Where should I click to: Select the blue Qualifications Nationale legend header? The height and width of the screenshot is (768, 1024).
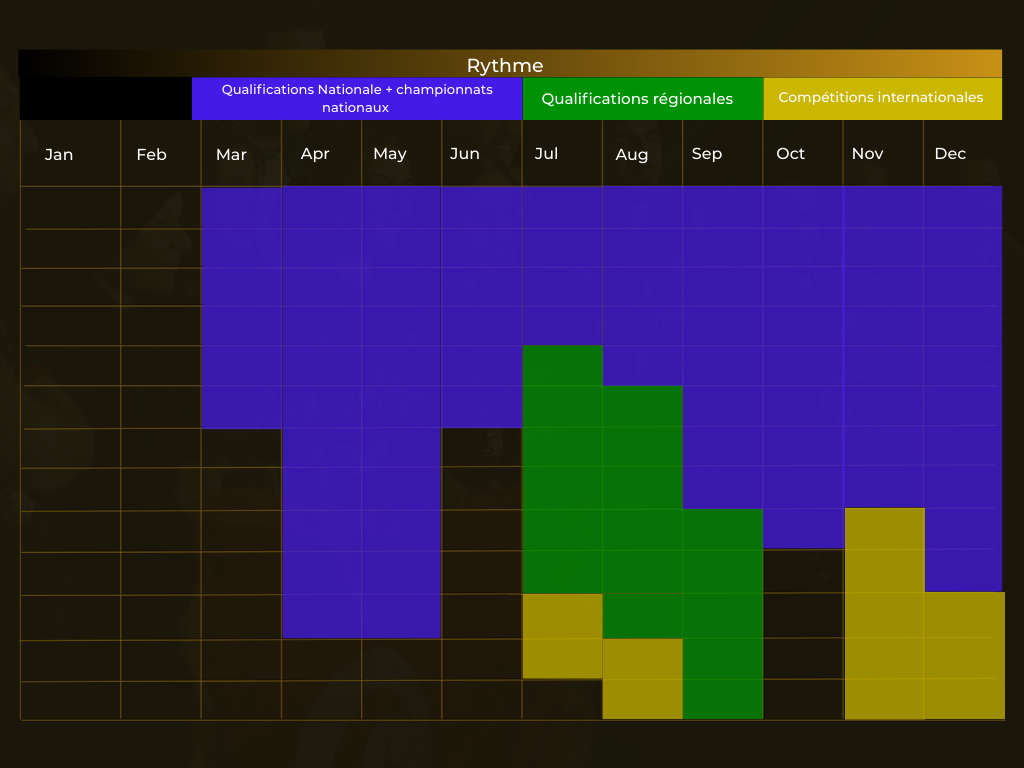tap(357, 98)
